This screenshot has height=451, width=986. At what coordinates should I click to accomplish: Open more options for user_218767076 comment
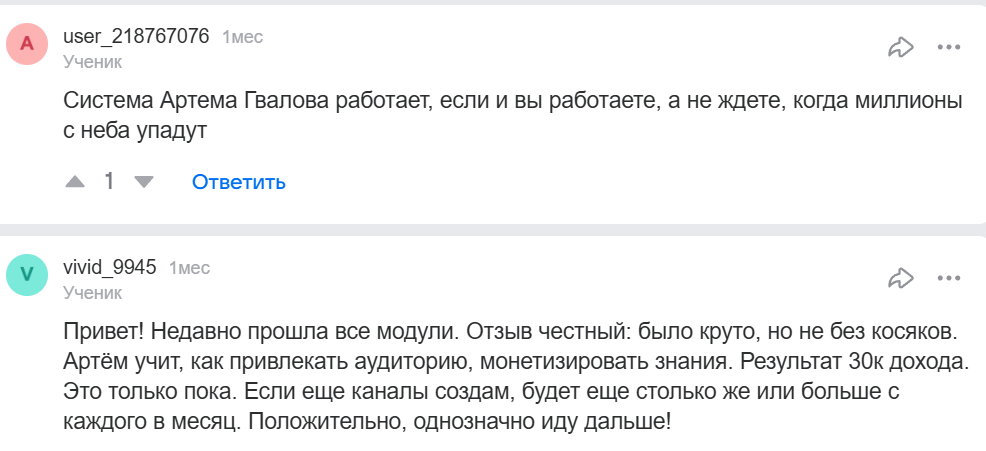[x=948, y=47]
